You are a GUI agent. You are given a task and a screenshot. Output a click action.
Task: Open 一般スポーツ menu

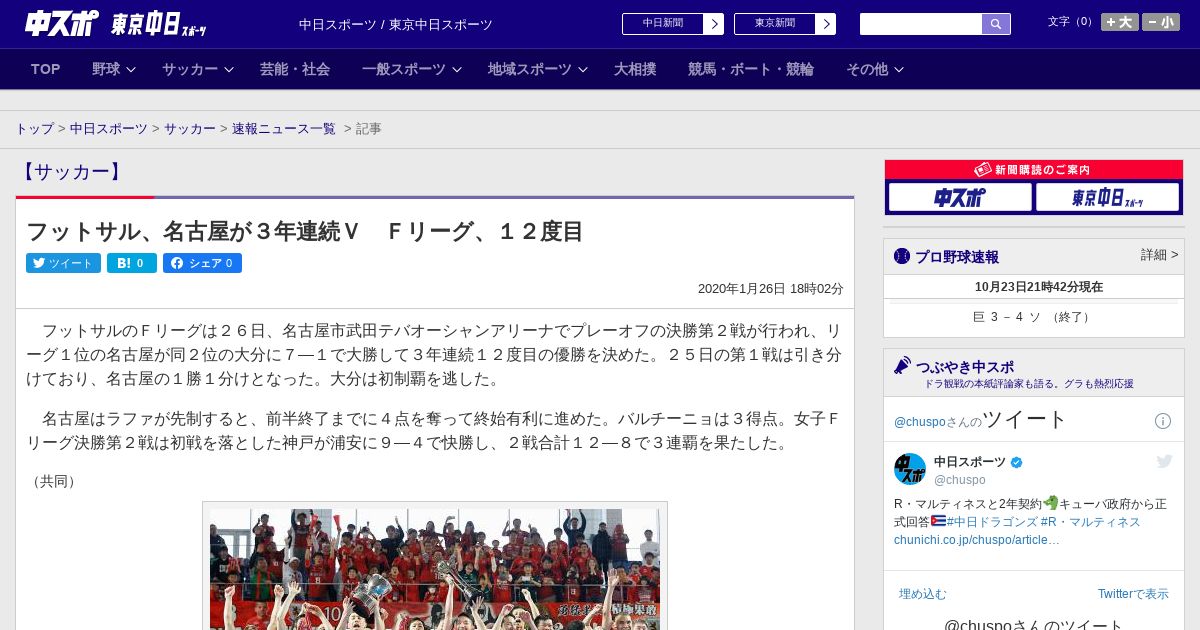(x=404, y=69)
